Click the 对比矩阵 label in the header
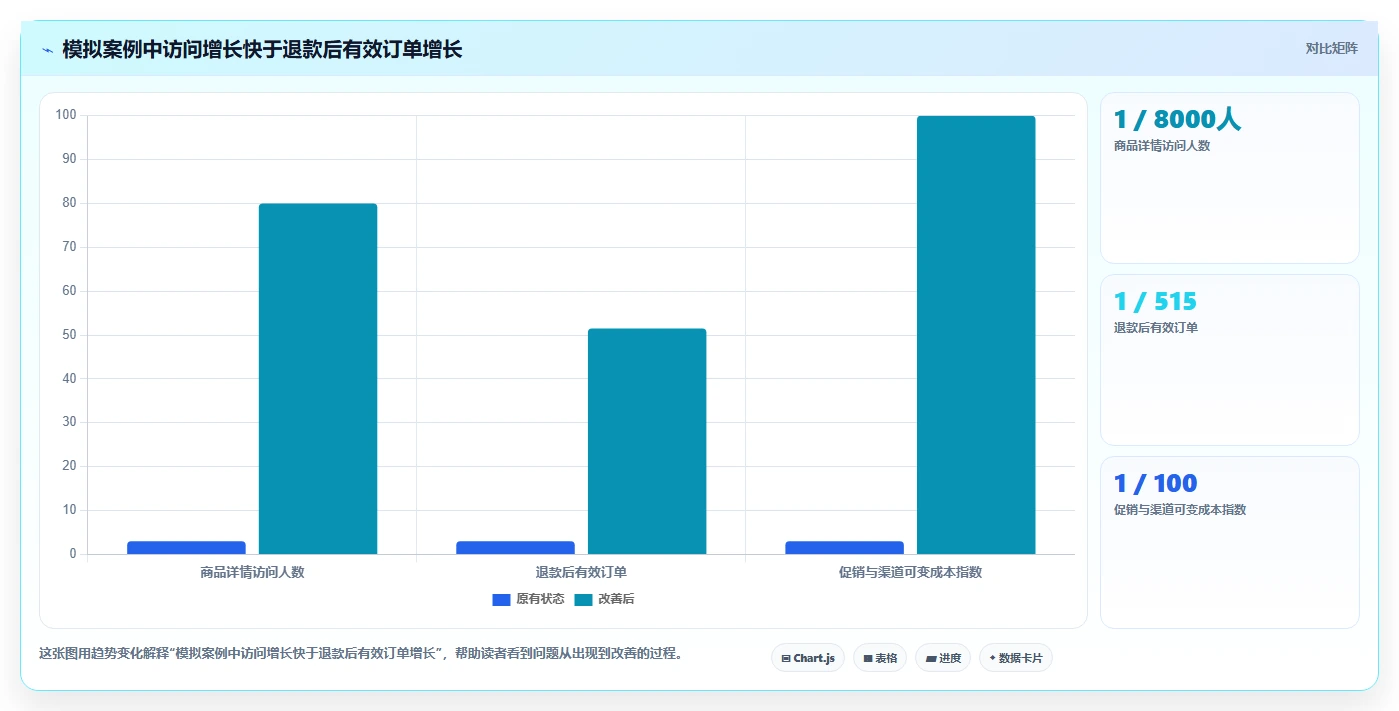Image resolution: width=1399 pixels, height=711 pixels. point(1331,48)
